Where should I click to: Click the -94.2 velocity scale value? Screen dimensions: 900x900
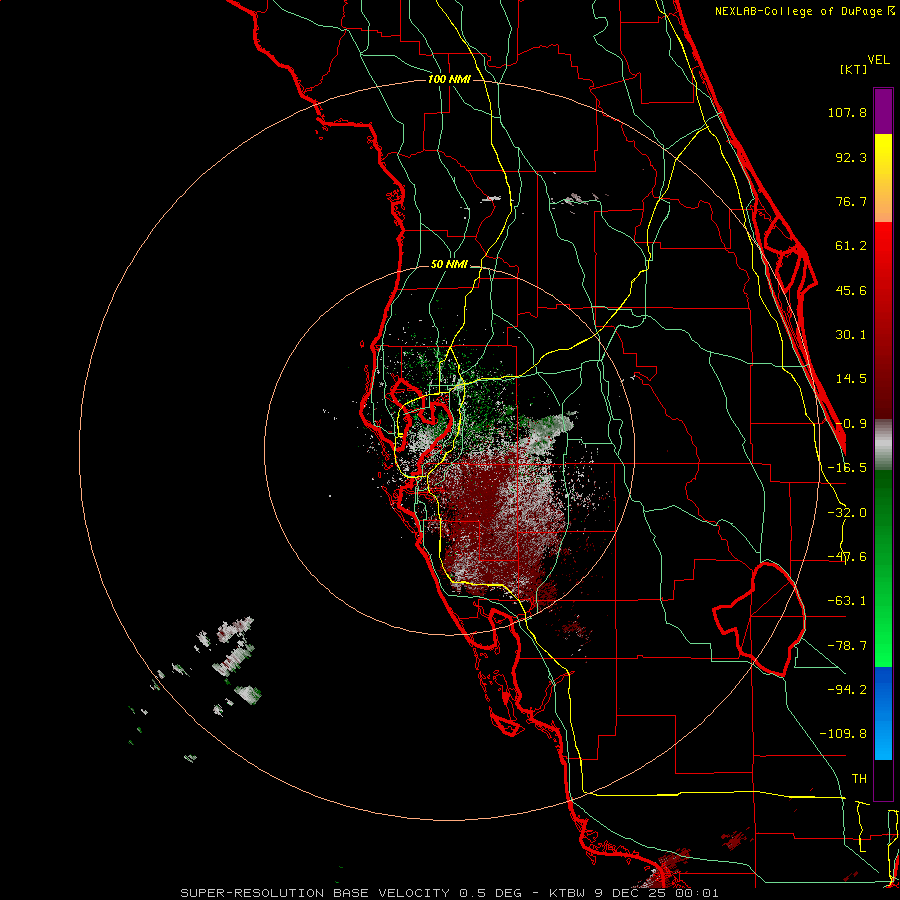point(847,689)
